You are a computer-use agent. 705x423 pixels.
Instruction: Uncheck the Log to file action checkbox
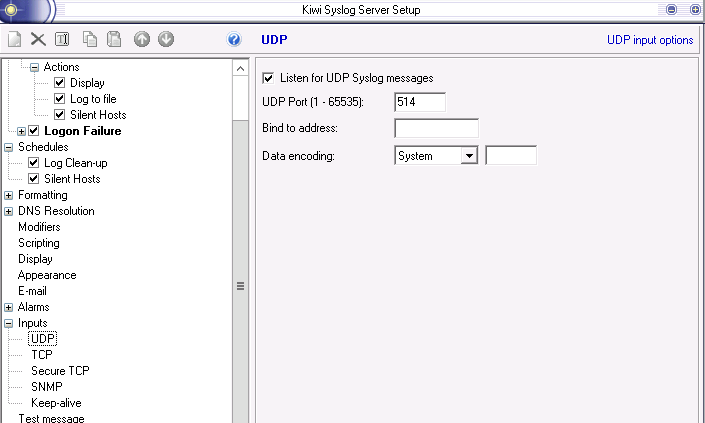(59, 98)
